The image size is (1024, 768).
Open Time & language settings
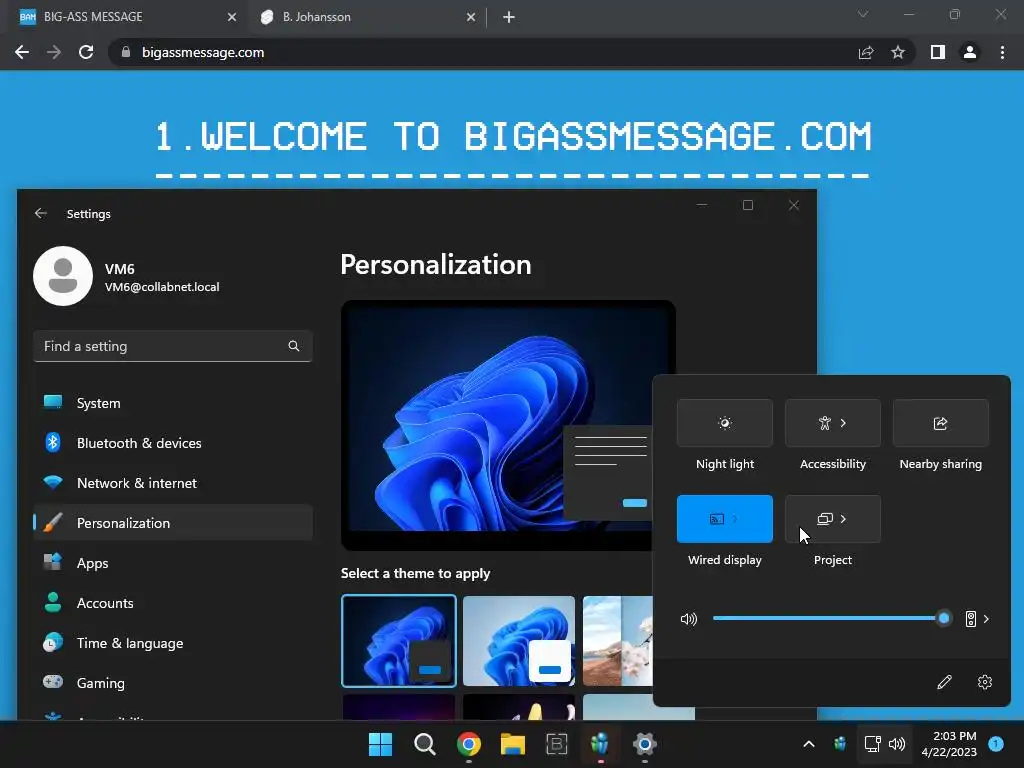[172, 643]
